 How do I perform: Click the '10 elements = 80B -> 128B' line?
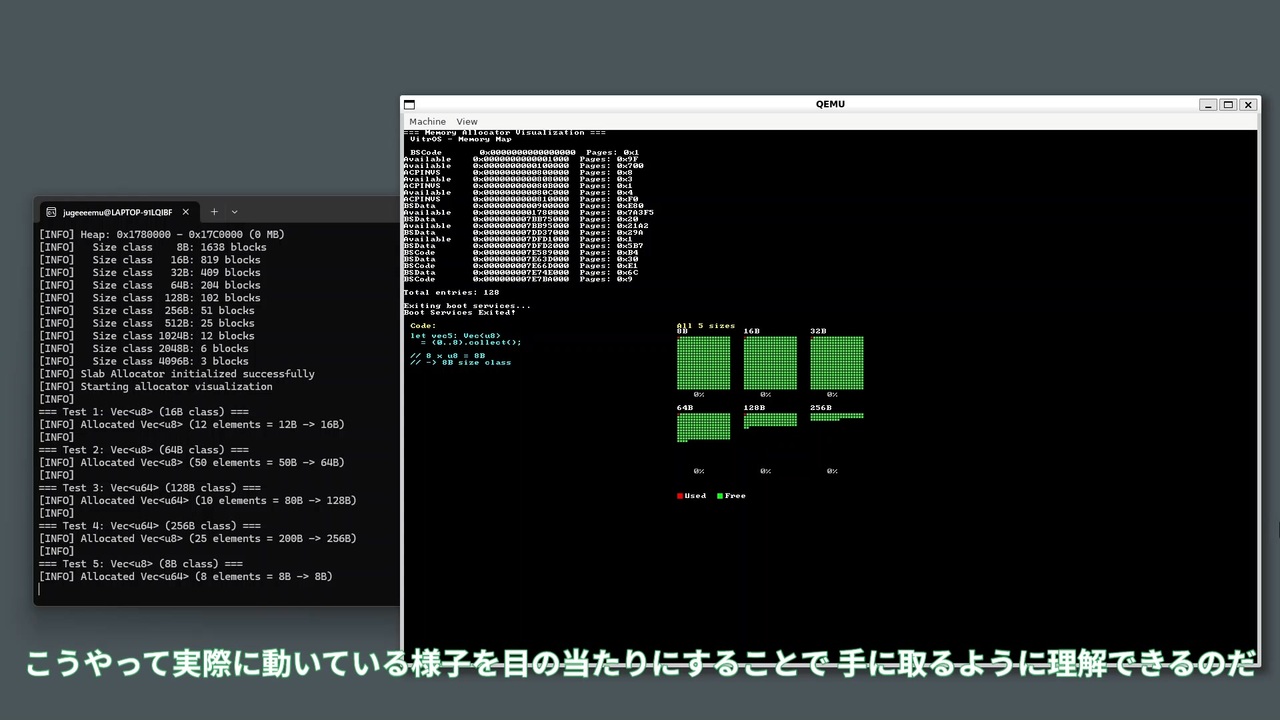198,501
